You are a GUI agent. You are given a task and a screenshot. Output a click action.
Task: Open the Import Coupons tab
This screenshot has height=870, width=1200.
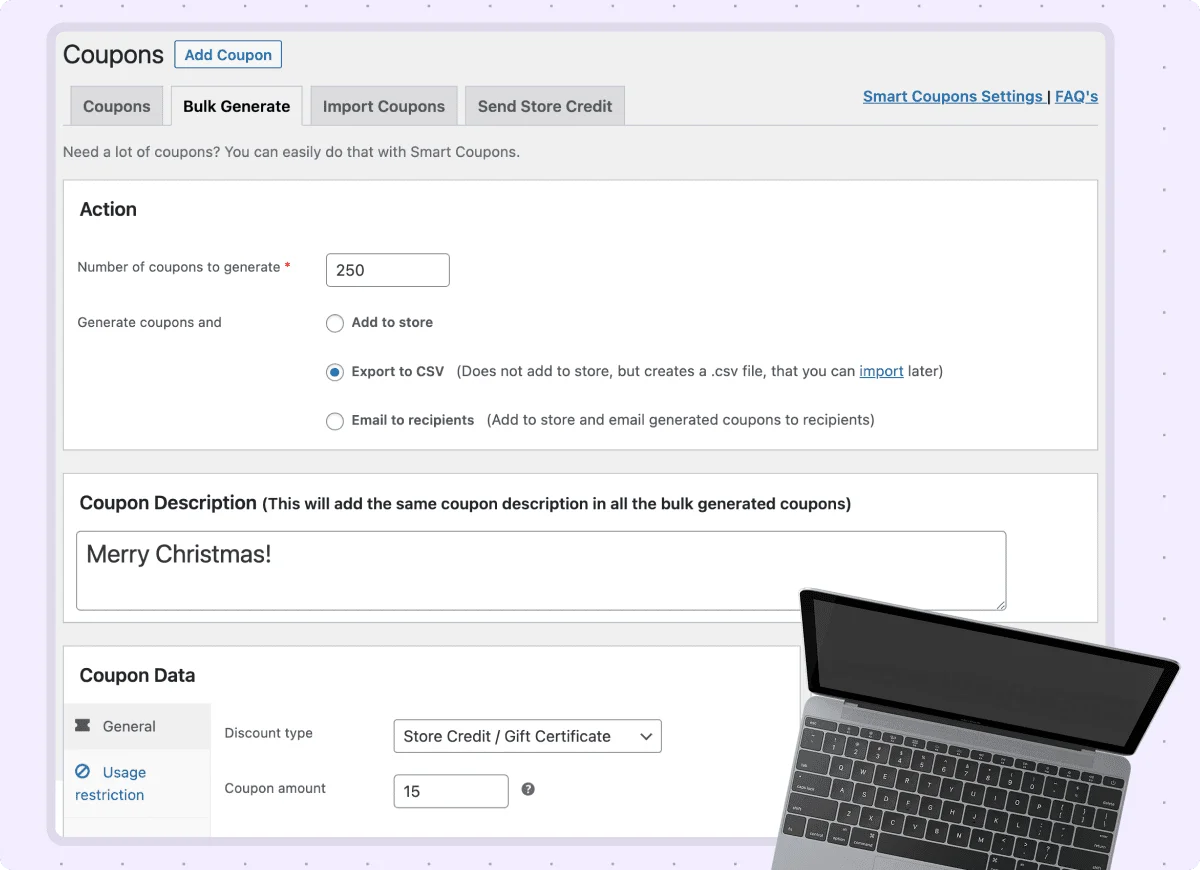(384, 106)
